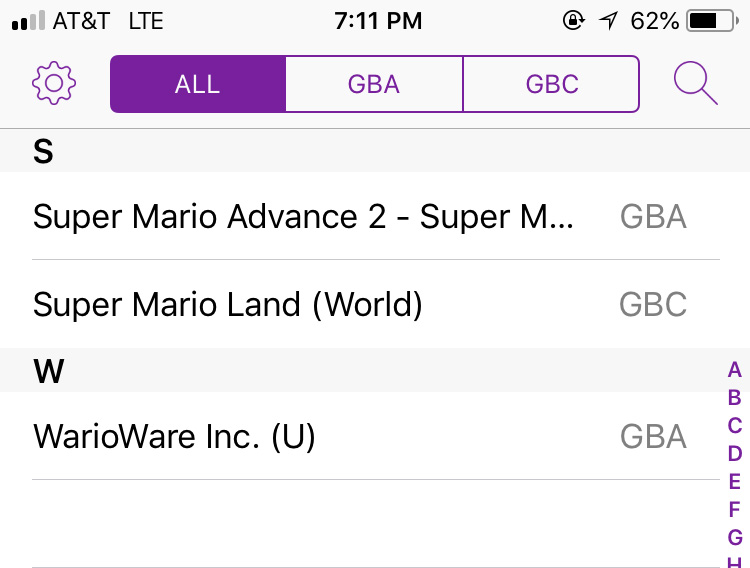Tap the magnifying glass search icon
This screenshot has width=750, height=568.
[x=695, y=83]
